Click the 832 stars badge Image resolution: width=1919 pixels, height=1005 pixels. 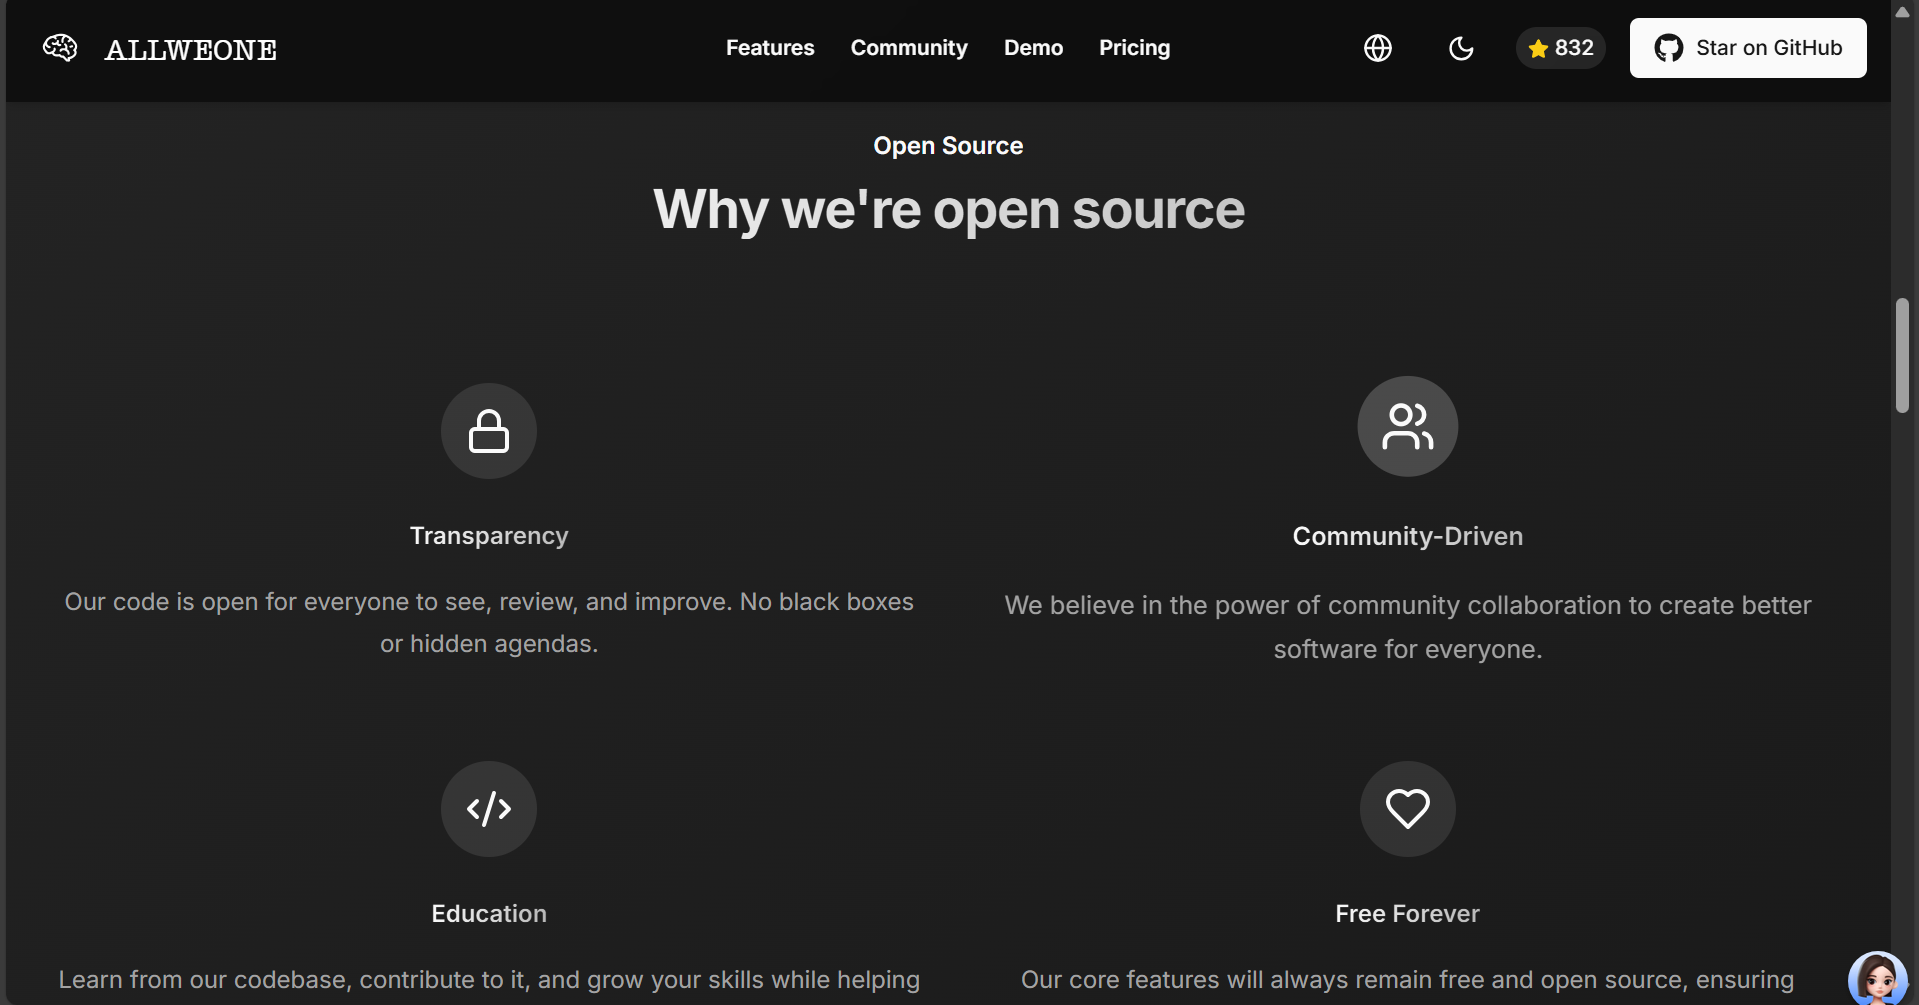click(x=1561, y=48)
